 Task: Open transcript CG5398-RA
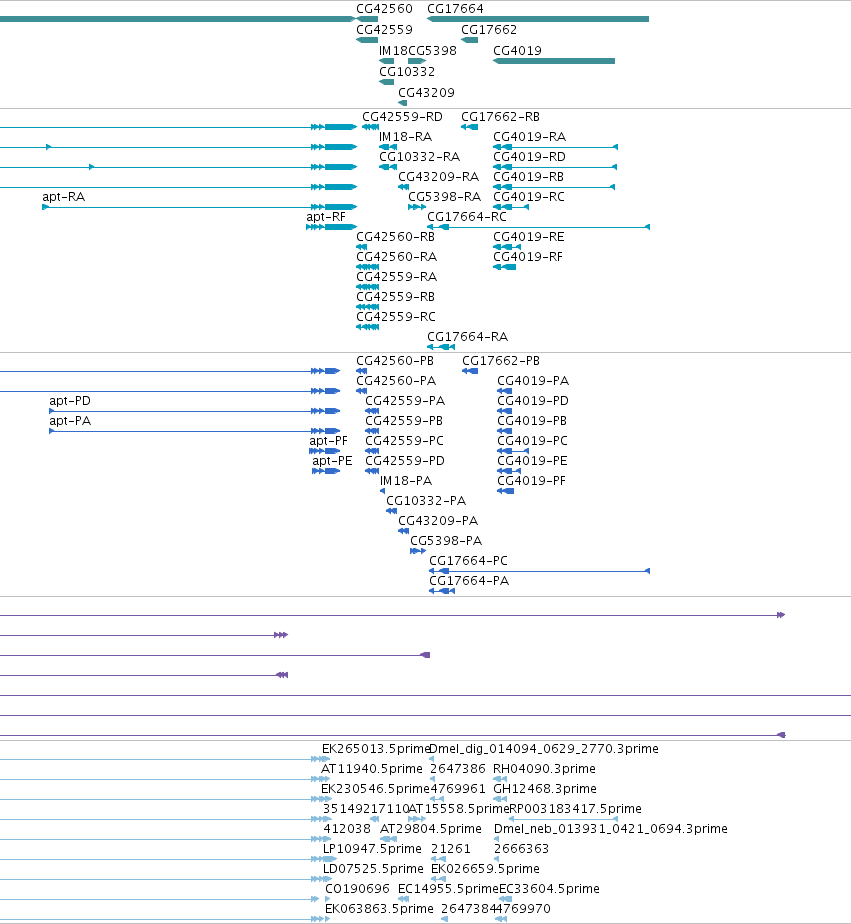click(x=444, y=197)
